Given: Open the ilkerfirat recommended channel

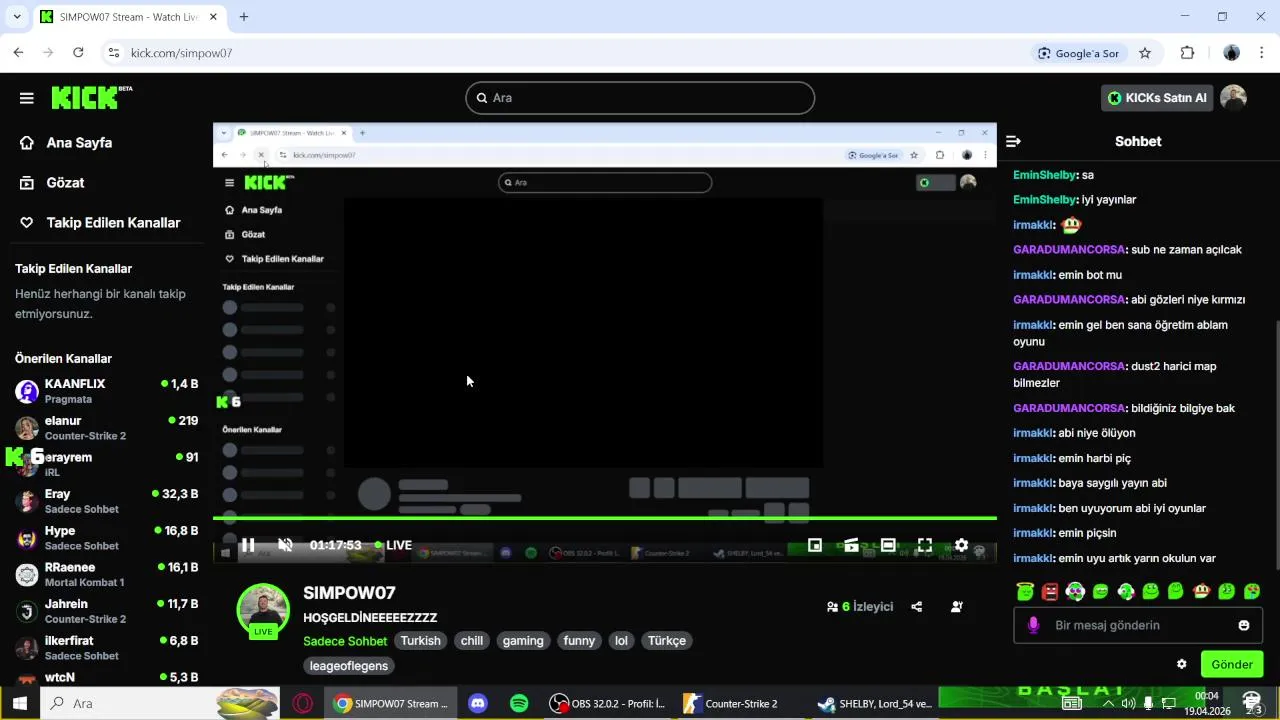Looking at the screenshot, I should [106, 648].
